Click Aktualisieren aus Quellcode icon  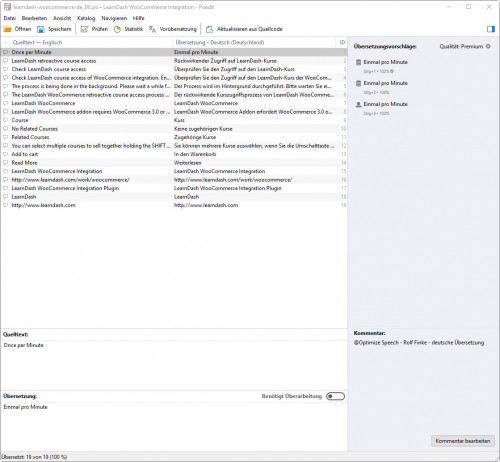209,29
